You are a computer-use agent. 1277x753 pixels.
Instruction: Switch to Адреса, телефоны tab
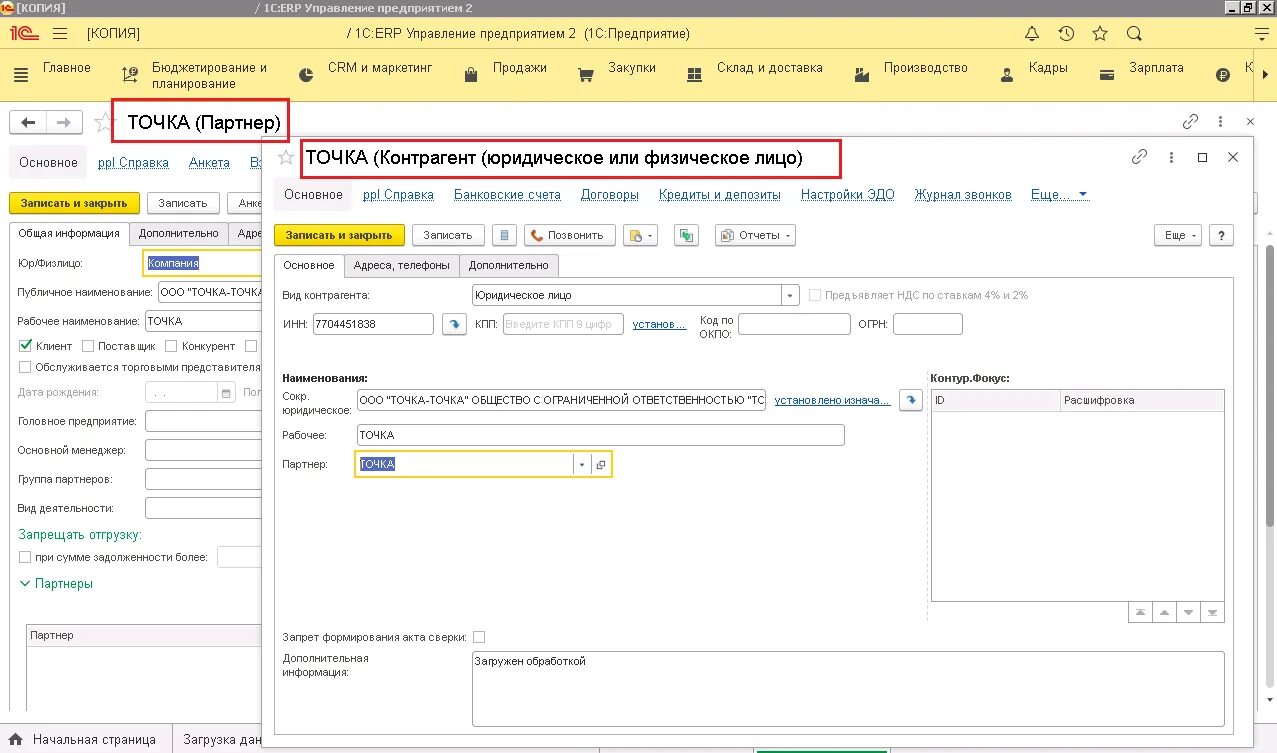(402, 265)
